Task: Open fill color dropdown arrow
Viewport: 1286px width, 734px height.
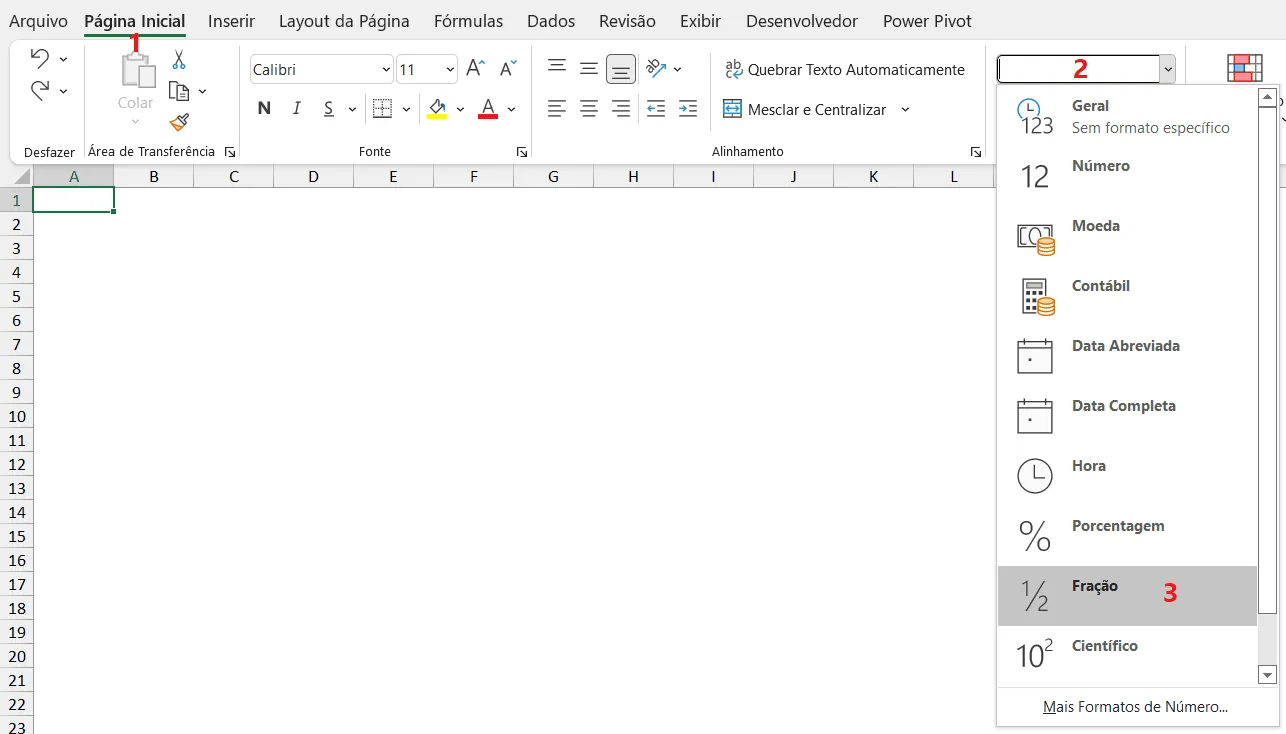Action: tap(460, 109)
